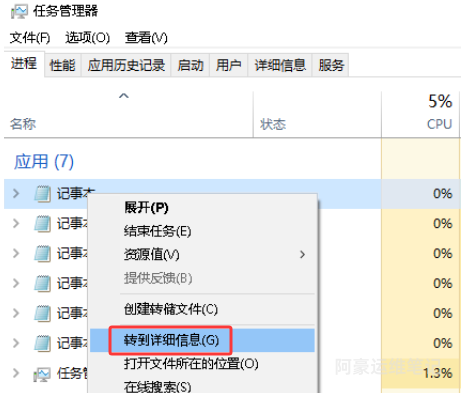Choose 打开文件所在的位置(O) menu entry
Image resolution: width=461 pixels, height=393 pixels.
(x=202, y=364)
